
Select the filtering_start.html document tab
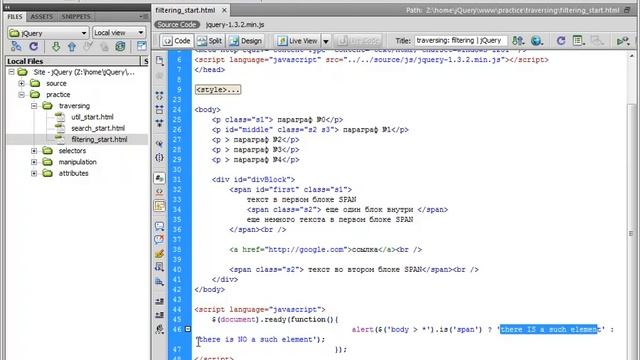coord(185,10)
